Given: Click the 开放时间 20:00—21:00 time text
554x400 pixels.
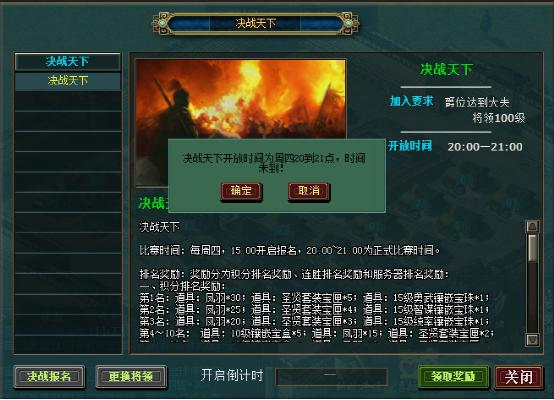Looking at the screenshot, I should [x=485, y=147].
